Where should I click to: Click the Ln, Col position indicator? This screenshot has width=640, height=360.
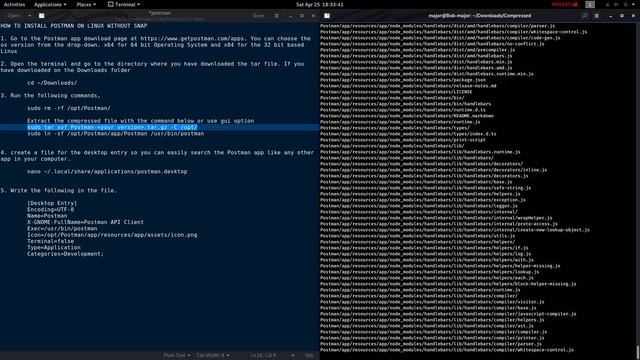click(x=263, y=355)
